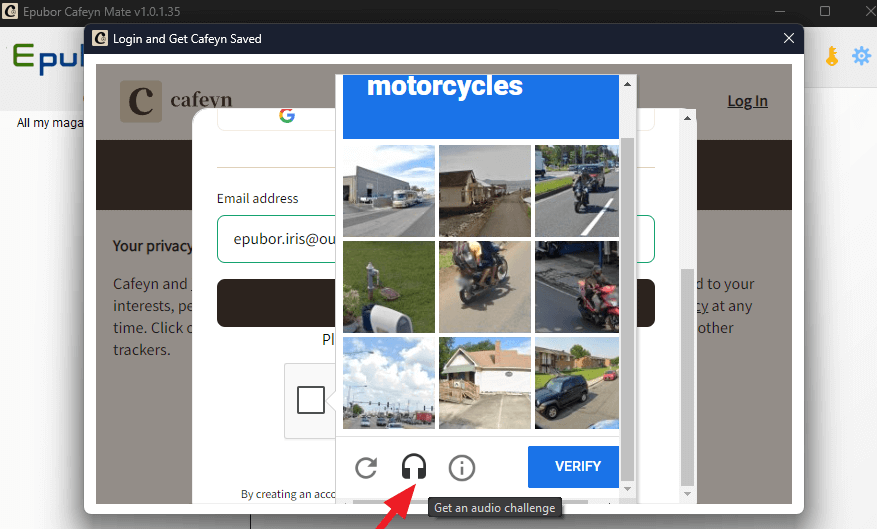The height and width of the screenshot is (529, 877).
Task: Maximize the Epubor Cafeyn Mate window
Action: pyautogui.click(x=825, y=11)
